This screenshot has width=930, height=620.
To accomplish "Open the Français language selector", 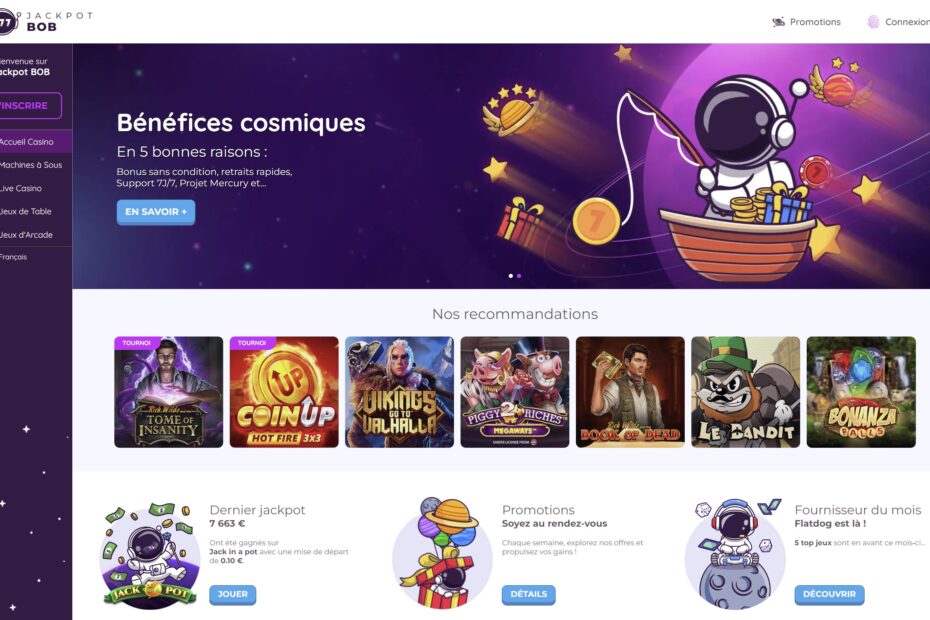I will (14, 257).
